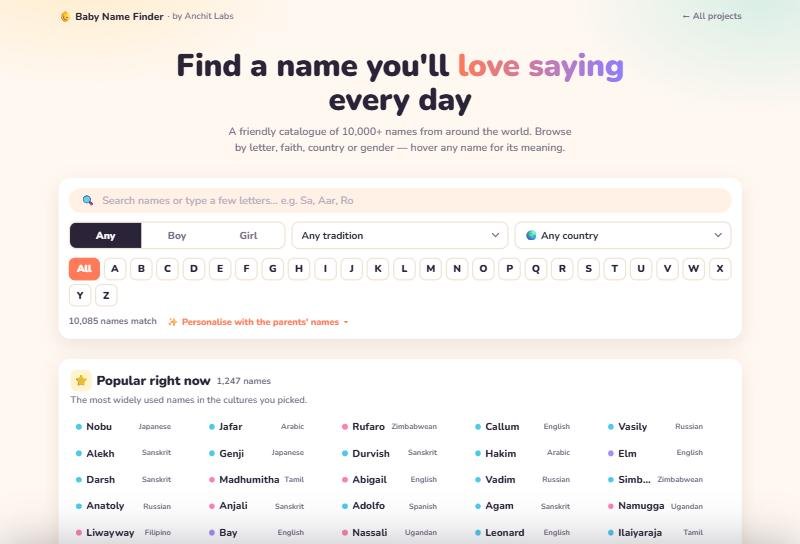Go back via All projects link
The width and height of the screenshot is (800, 544).
pos(712,16)
